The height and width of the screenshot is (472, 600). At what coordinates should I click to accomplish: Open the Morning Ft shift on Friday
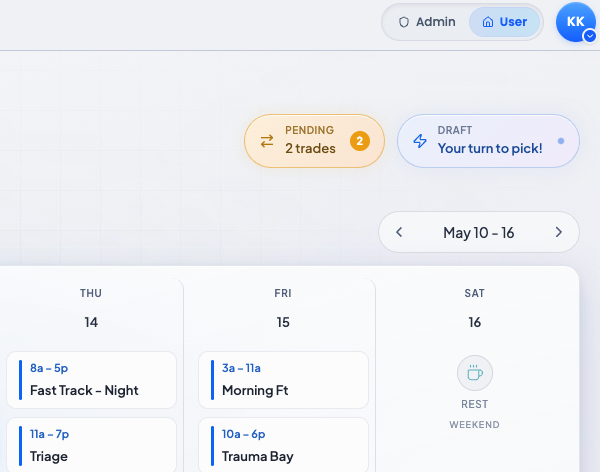[x=283, y=380]
